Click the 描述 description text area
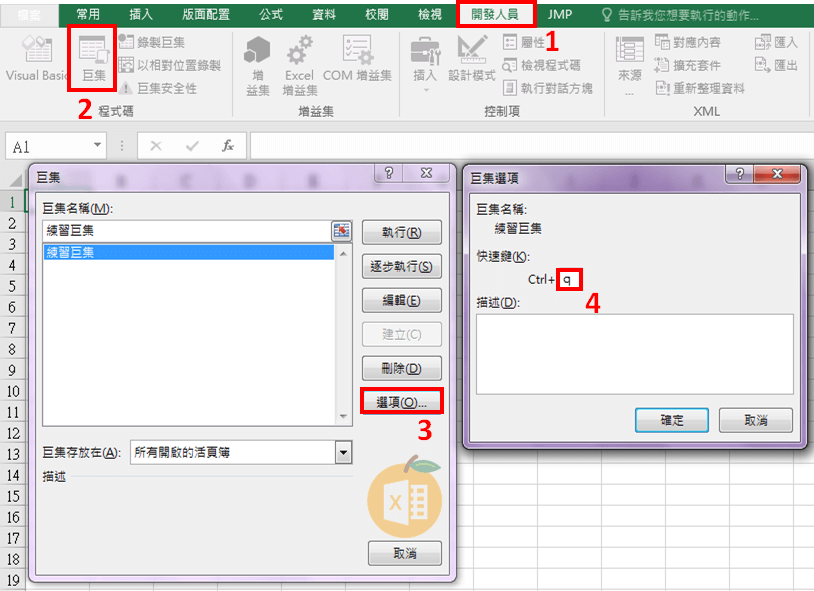 (634, 353)
